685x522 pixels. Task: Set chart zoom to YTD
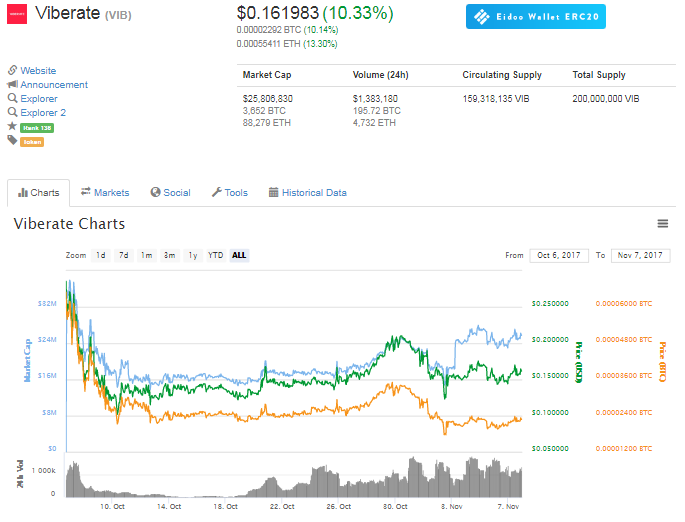[x=215, y=255]
